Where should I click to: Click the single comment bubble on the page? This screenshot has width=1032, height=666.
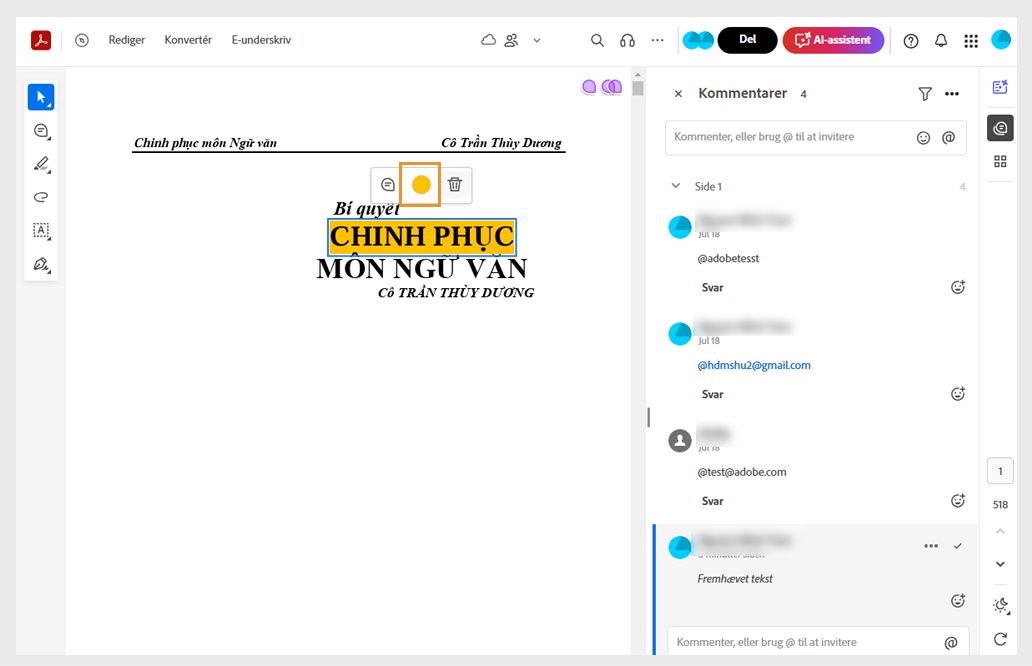click(589, 86)
